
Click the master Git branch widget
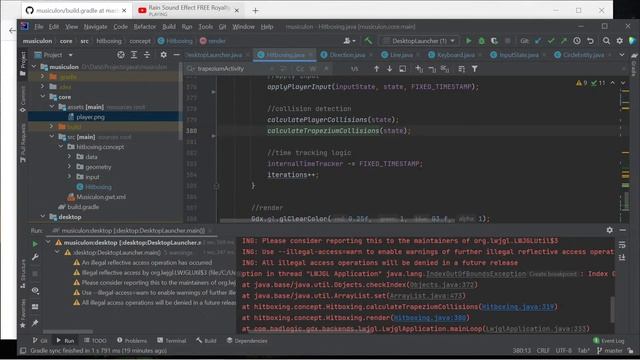[x=610, y=351]
